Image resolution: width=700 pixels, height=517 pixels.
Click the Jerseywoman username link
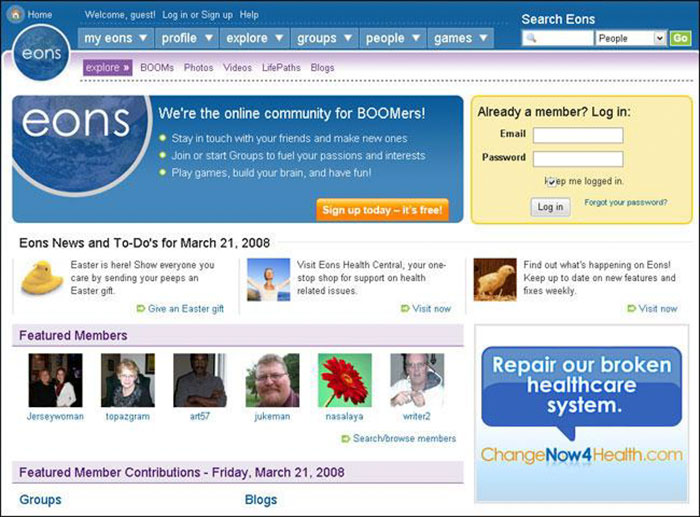pyautogui.click(x=55, y=417)
